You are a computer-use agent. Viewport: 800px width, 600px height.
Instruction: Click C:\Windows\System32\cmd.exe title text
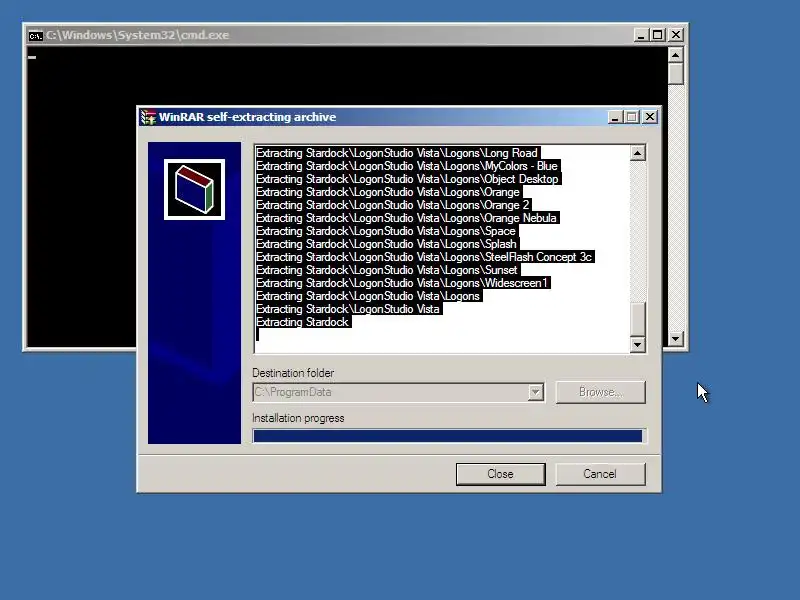[x=137, y=35]
